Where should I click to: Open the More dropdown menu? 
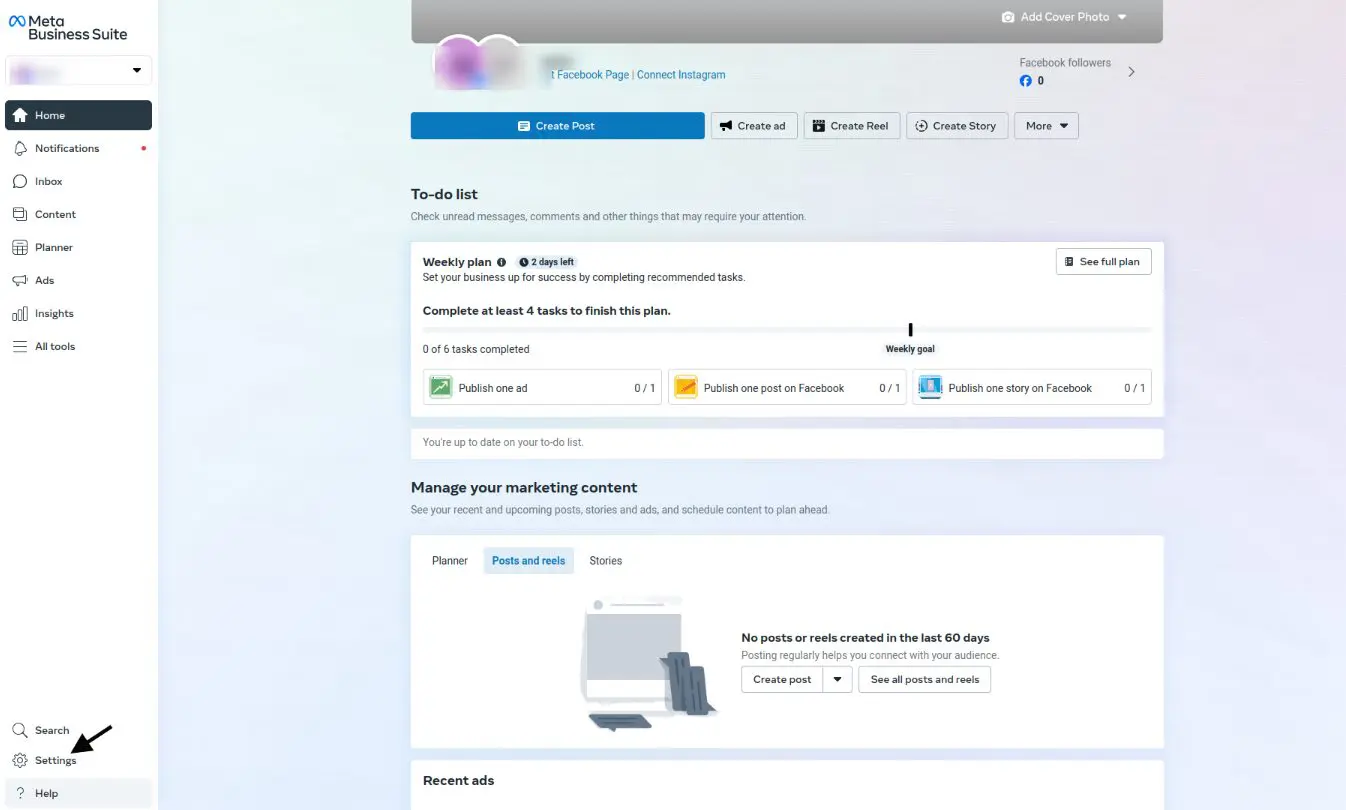[x=1046, y=126]
